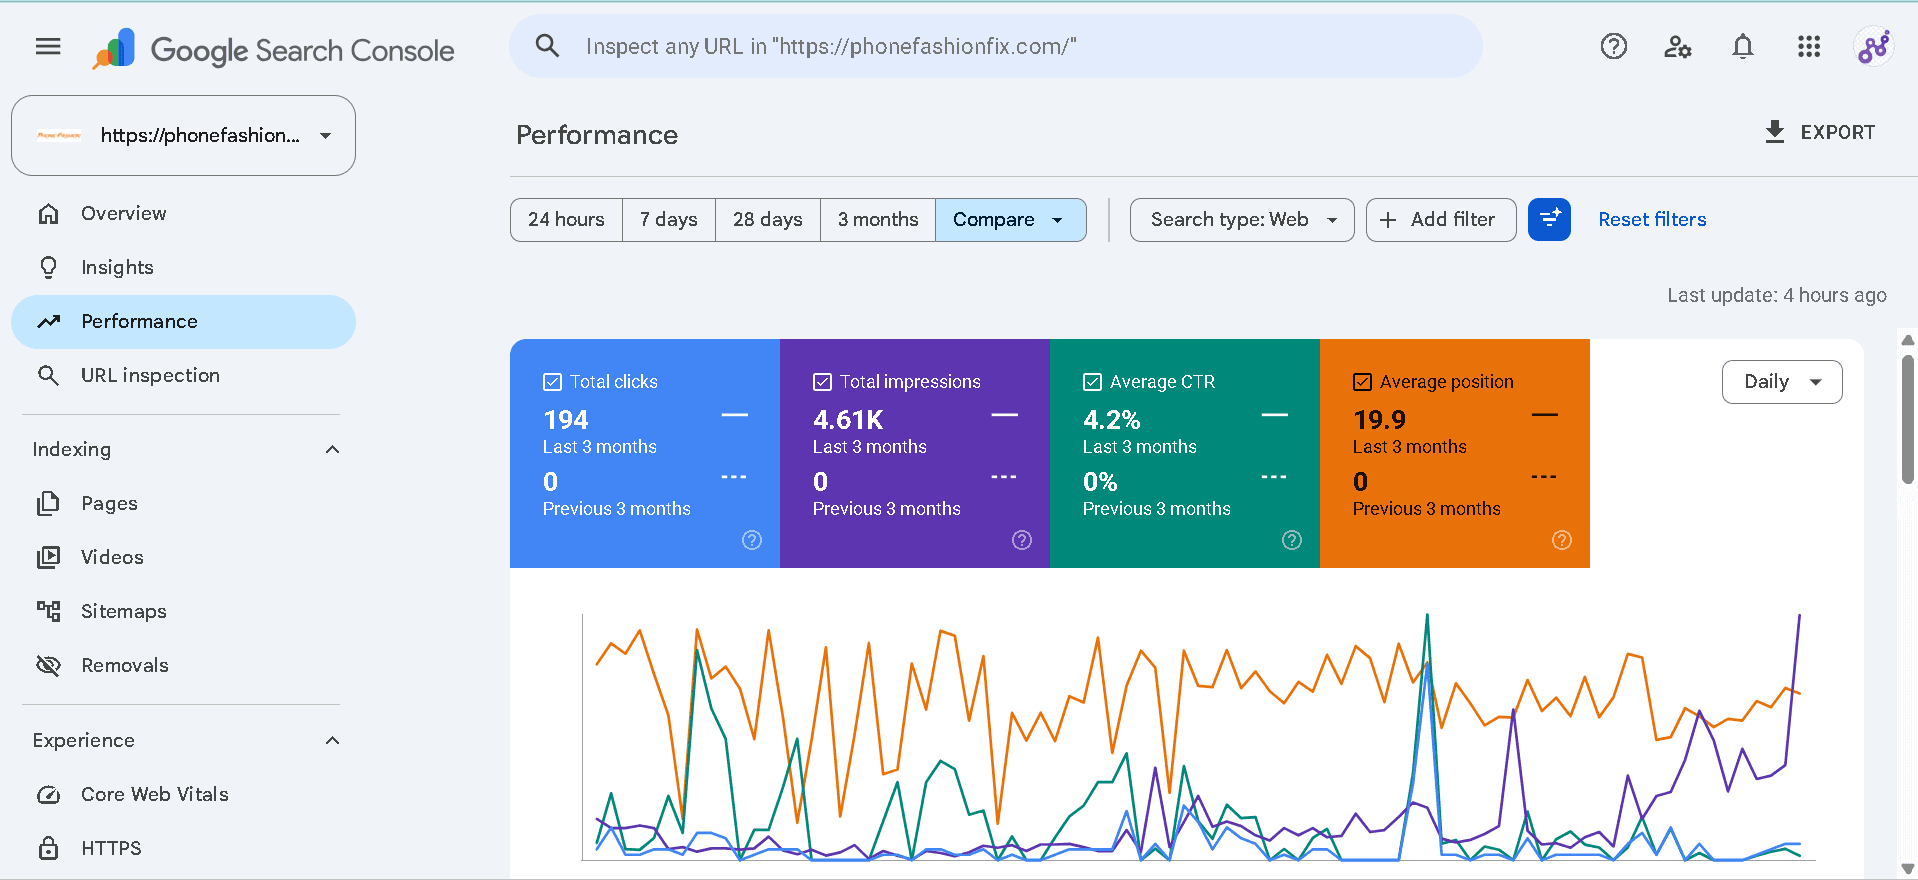Open the account profile avatar
This screenshot has width=1918, height=880.
[1873, 46]
